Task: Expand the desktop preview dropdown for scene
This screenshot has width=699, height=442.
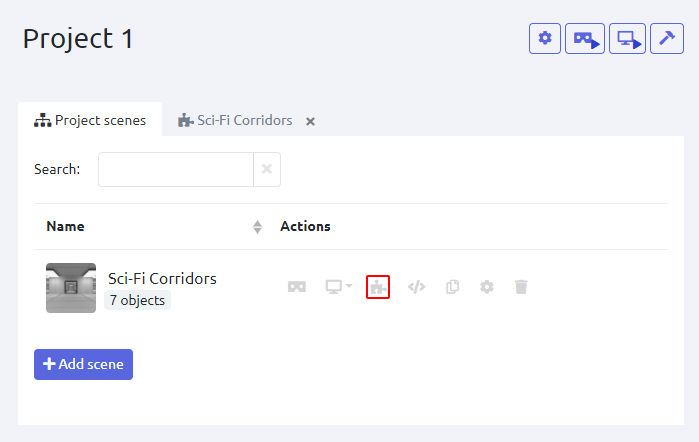Action: click(339, 287)
